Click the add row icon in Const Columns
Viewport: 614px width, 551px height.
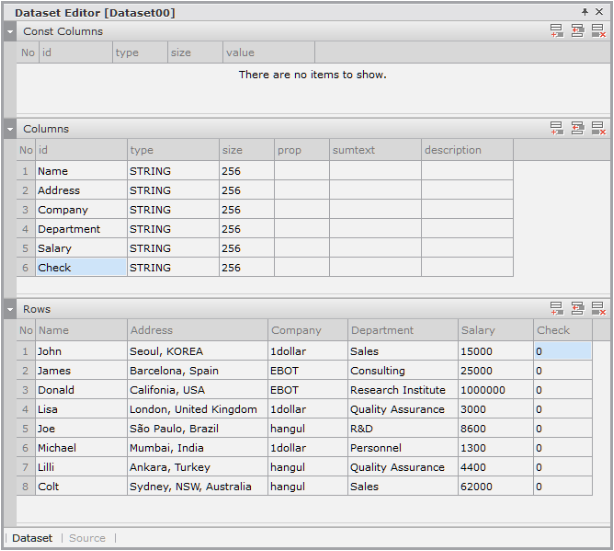(556, 31)
